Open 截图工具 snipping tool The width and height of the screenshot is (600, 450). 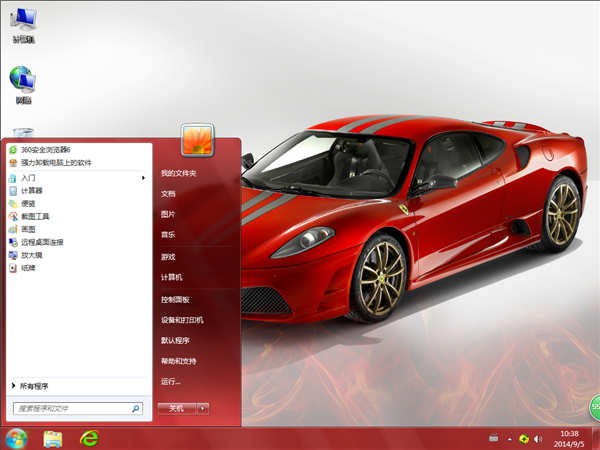(35, 216)
